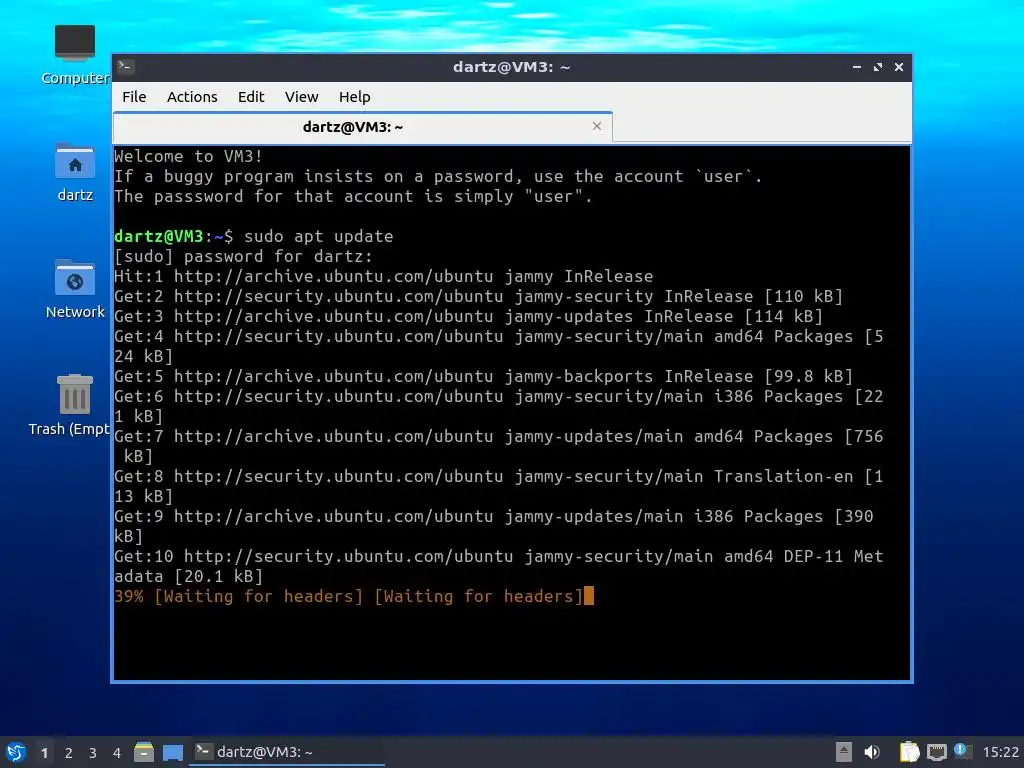Click the 'Get:7' jammy-updates amd64 line
Image resolution: width=1024 pixels, height=768 pixels.
(499, 447)
